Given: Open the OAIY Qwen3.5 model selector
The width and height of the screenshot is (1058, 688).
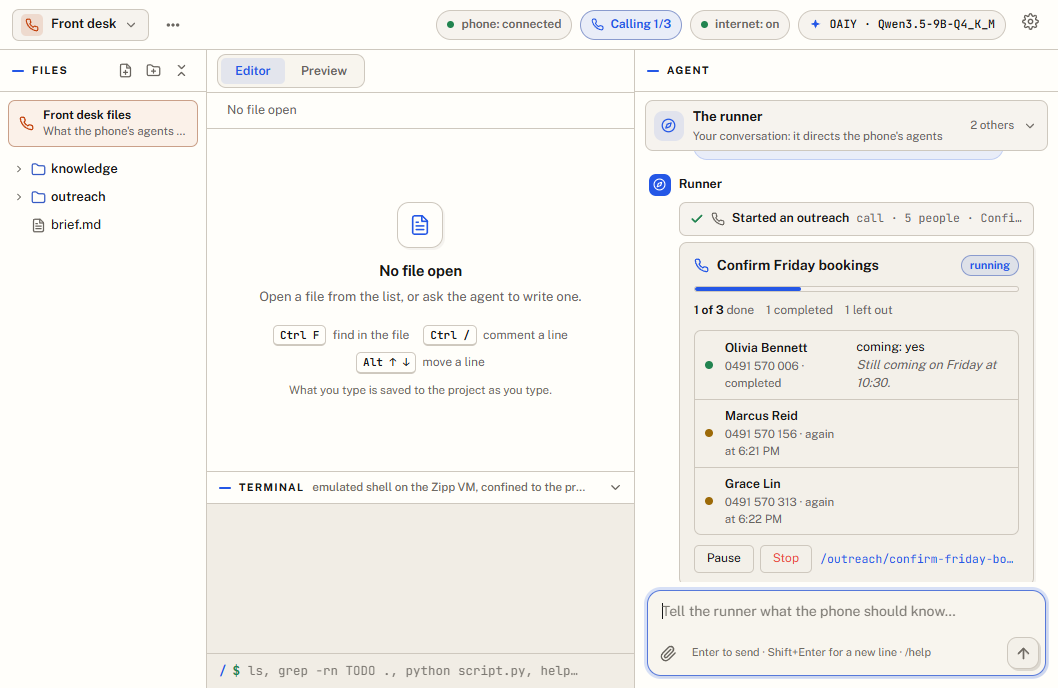Looking at the screenshot, I should 902,24.
